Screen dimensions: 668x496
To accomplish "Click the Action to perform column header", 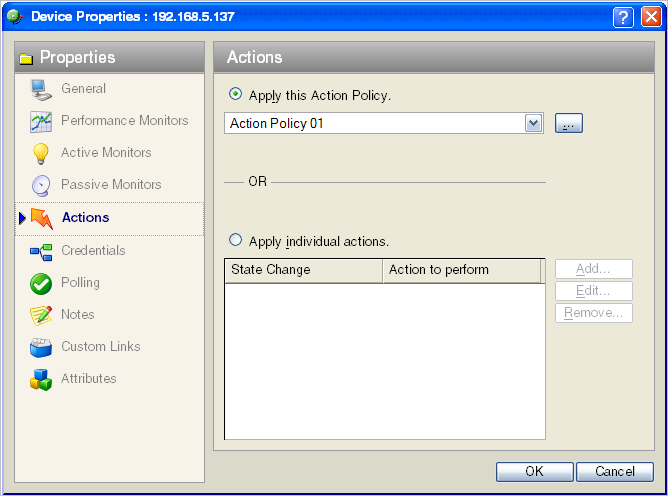I will 462,271.
